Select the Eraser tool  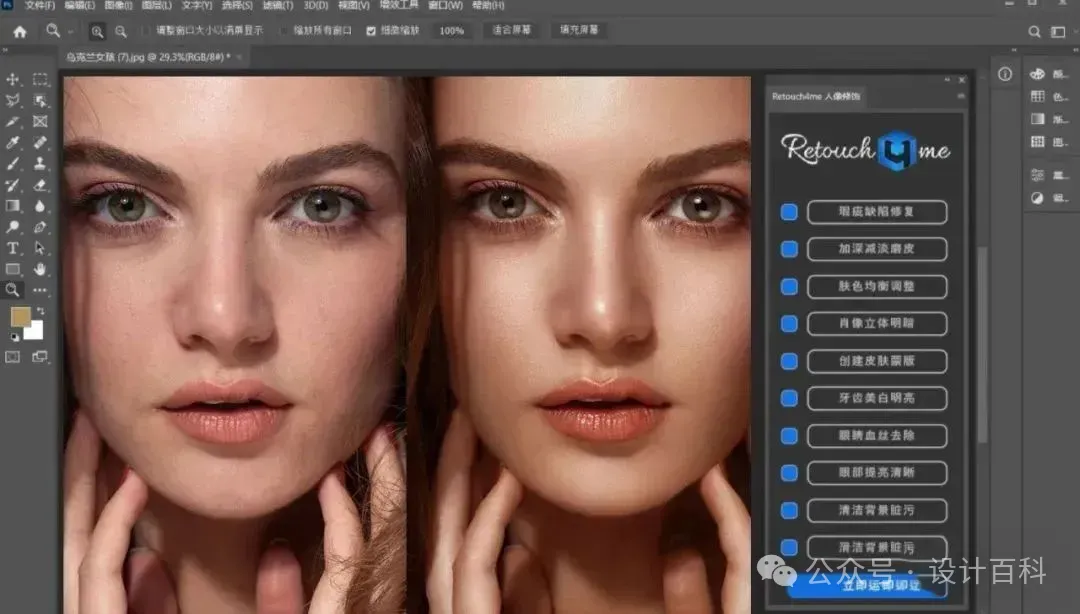point(40,185)
